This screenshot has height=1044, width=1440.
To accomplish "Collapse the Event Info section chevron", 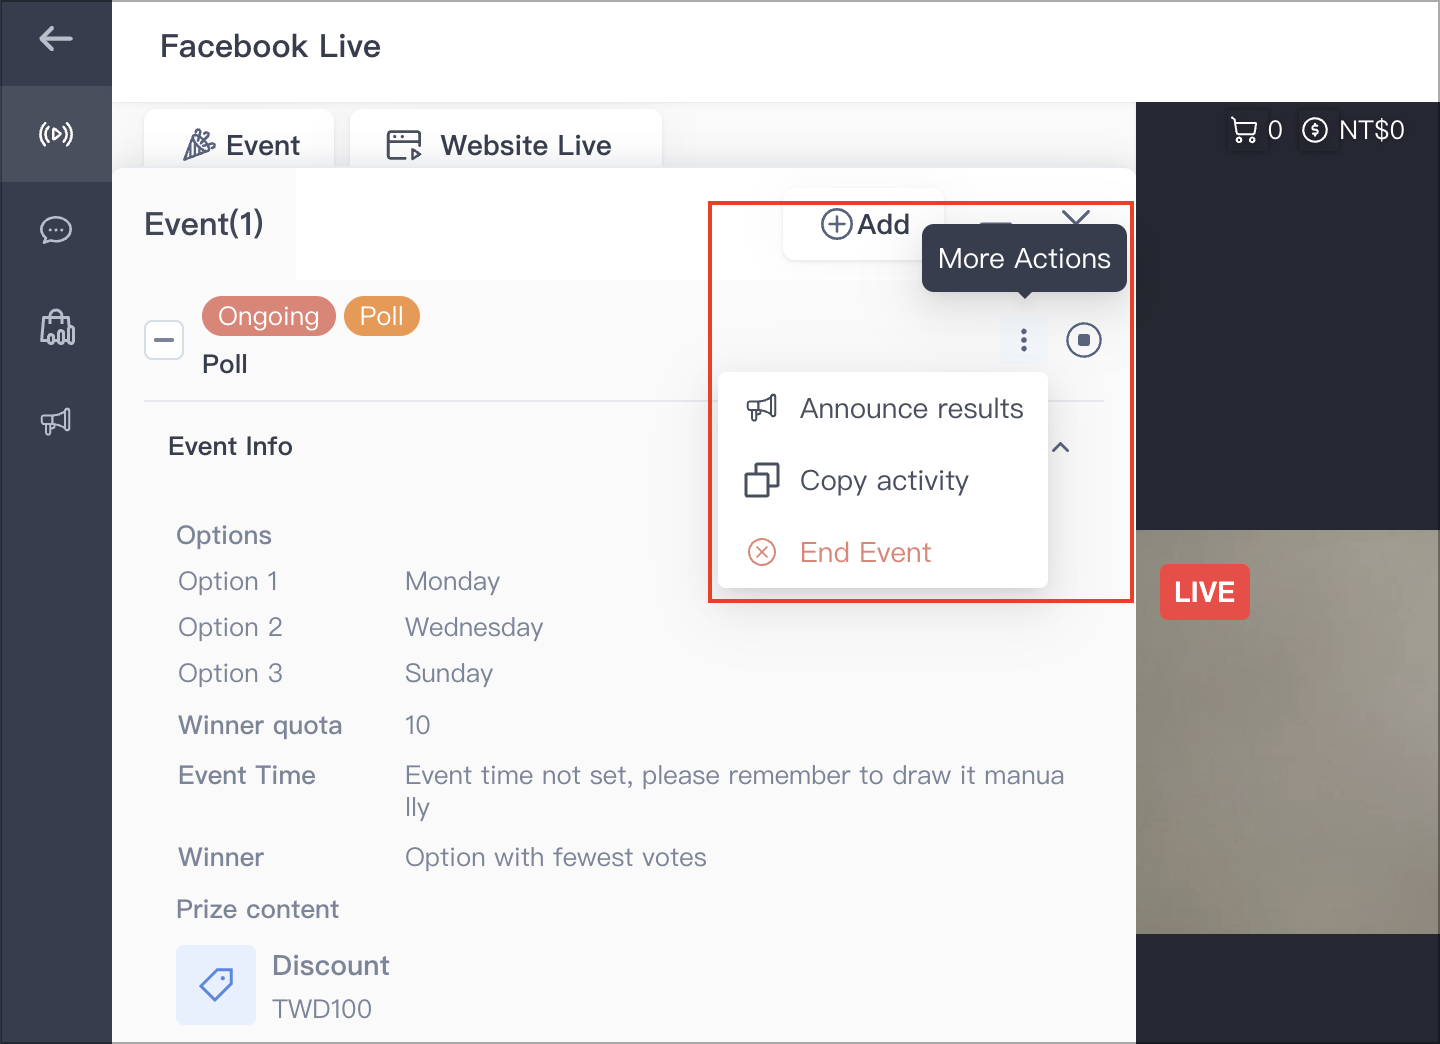I will (1061, 447).
